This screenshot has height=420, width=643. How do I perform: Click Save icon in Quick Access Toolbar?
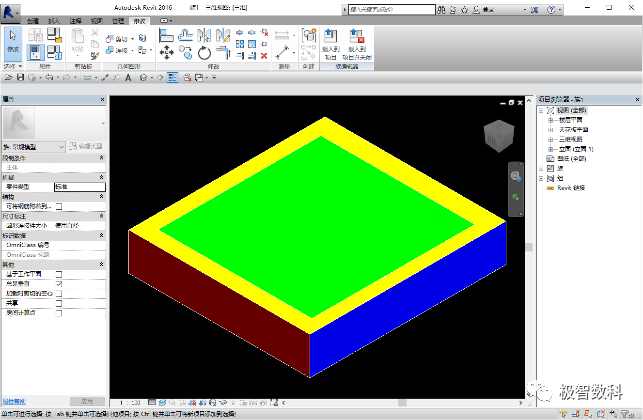tap(20, 77)
